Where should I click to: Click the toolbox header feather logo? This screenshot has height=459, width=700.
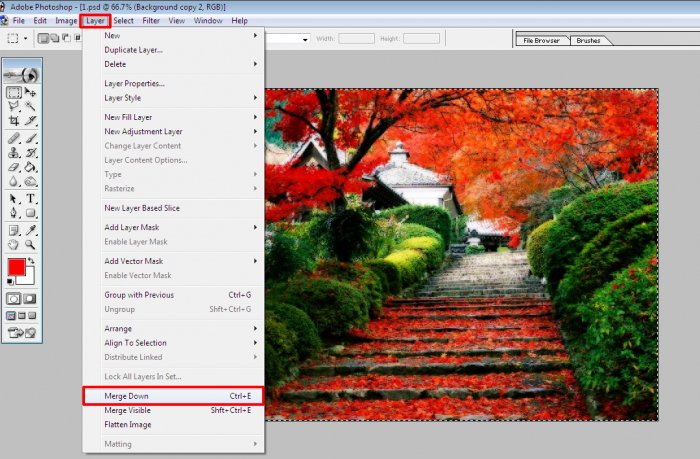(x=21, y=75)
